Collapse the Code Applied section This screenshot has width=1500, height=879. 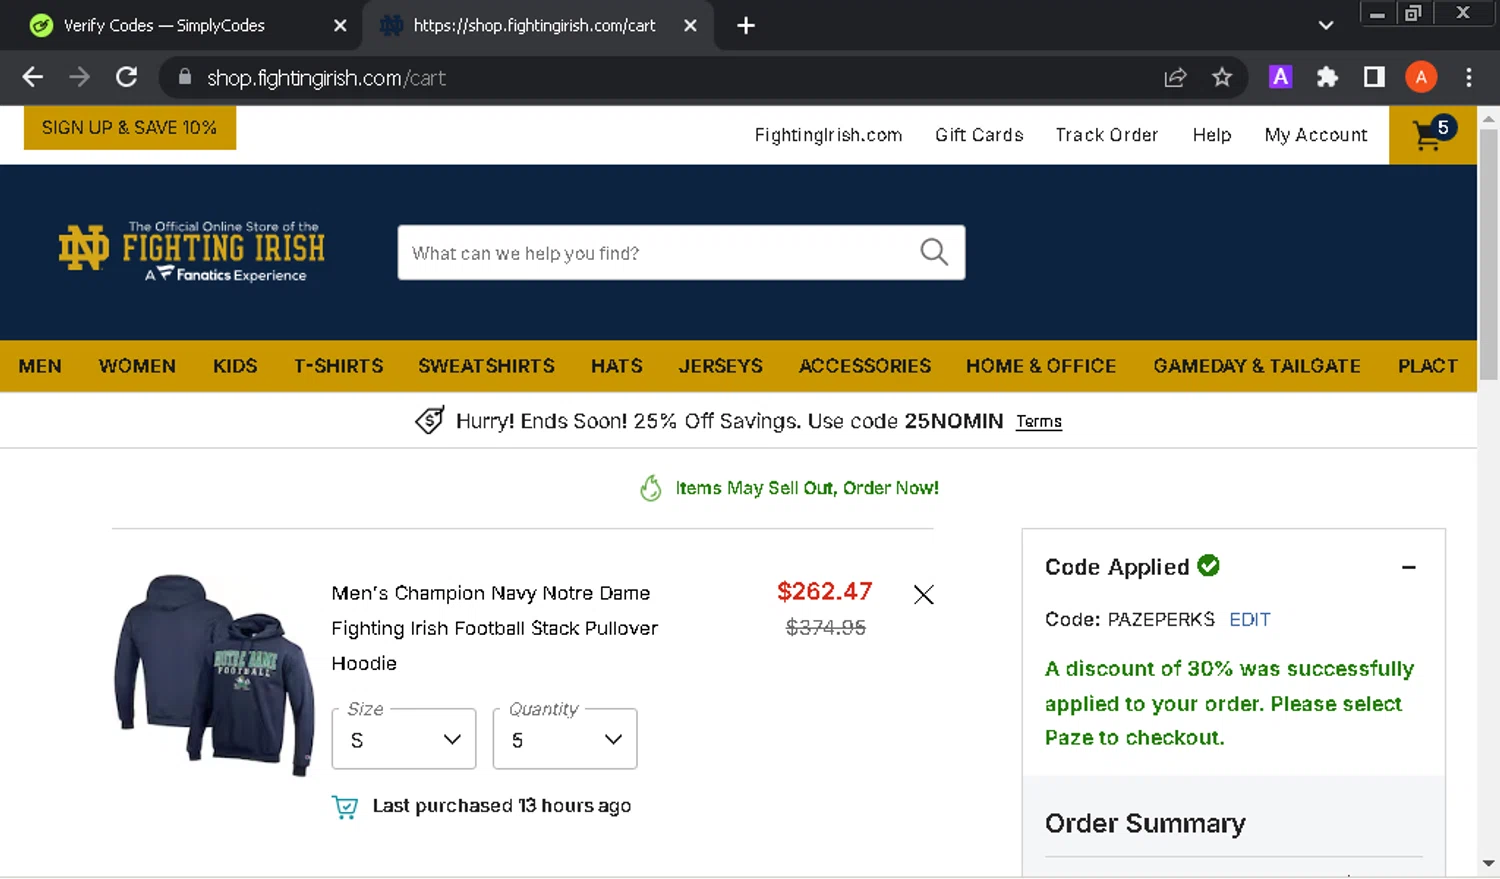pyautogui.click(x=1409, y=567)
